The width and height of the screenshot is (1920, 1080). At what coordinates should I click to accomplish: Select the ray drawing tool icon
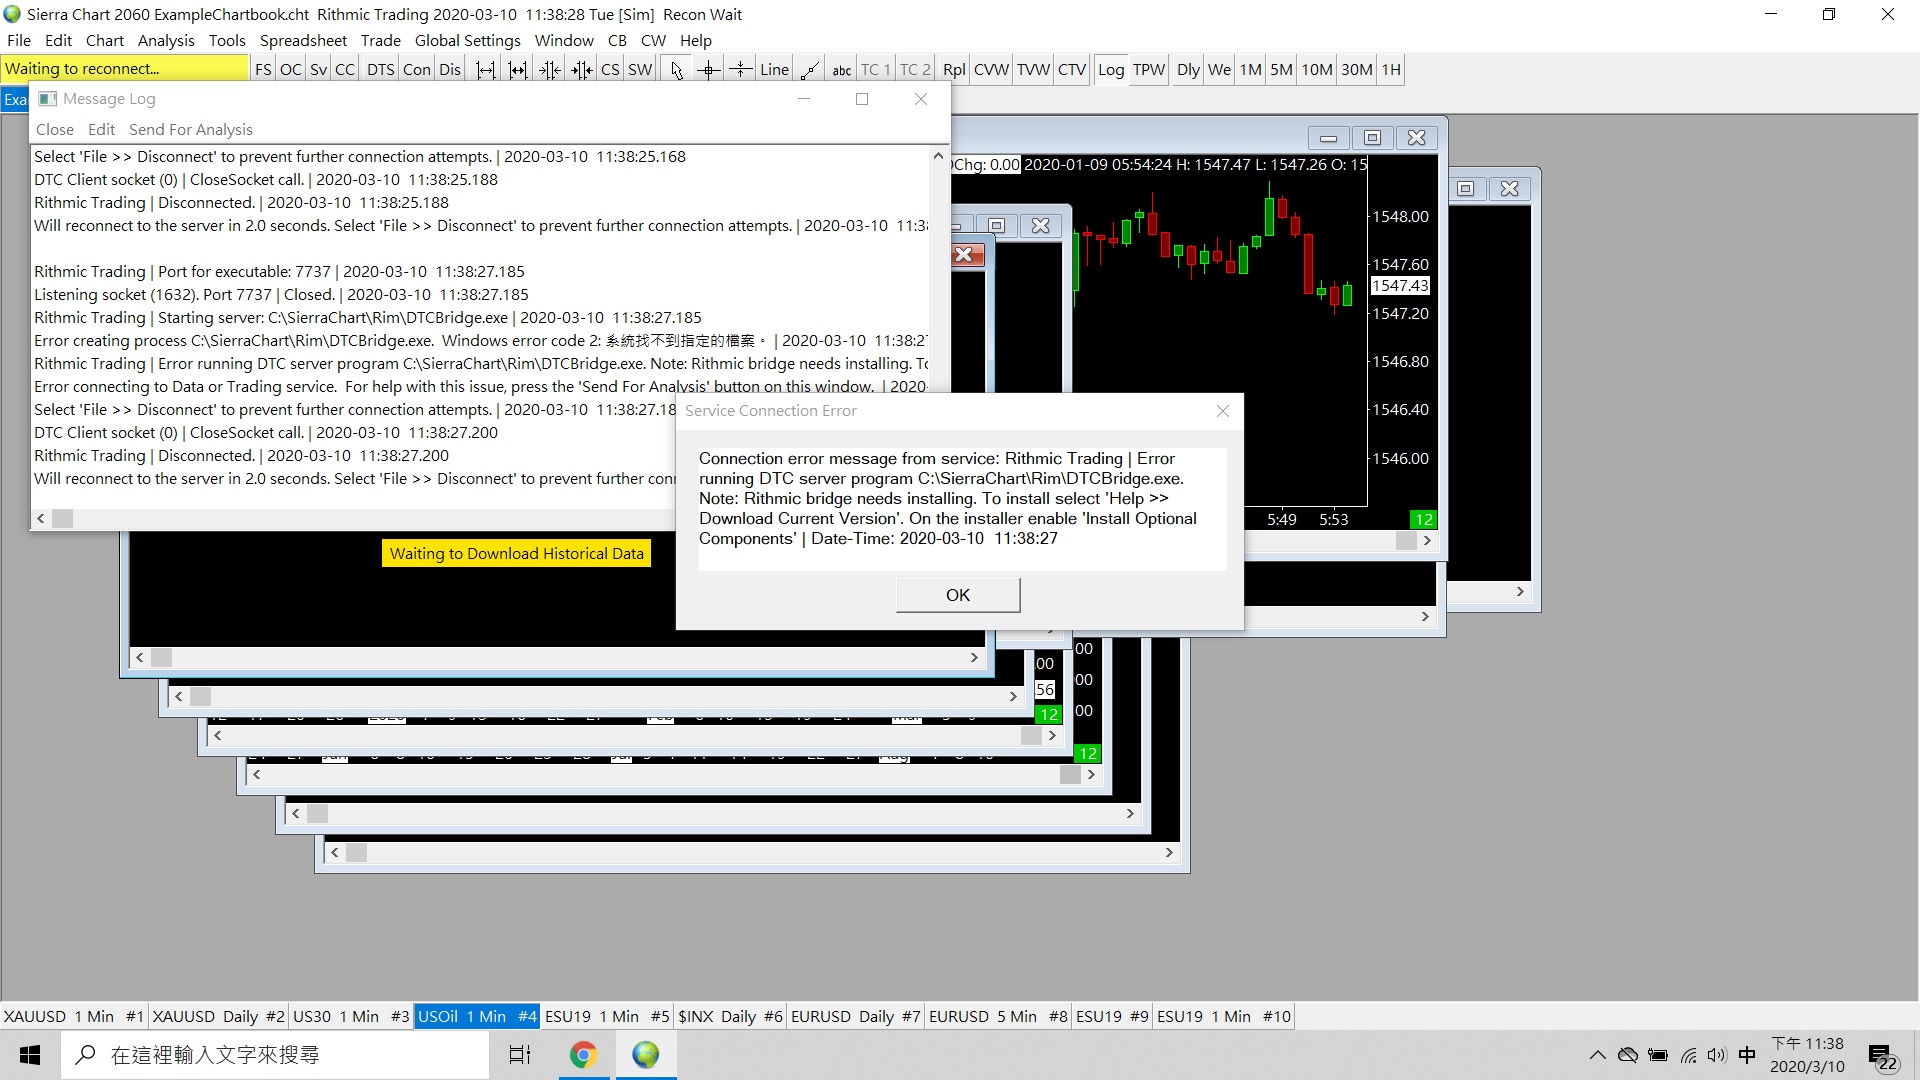[x=810, y=70]
